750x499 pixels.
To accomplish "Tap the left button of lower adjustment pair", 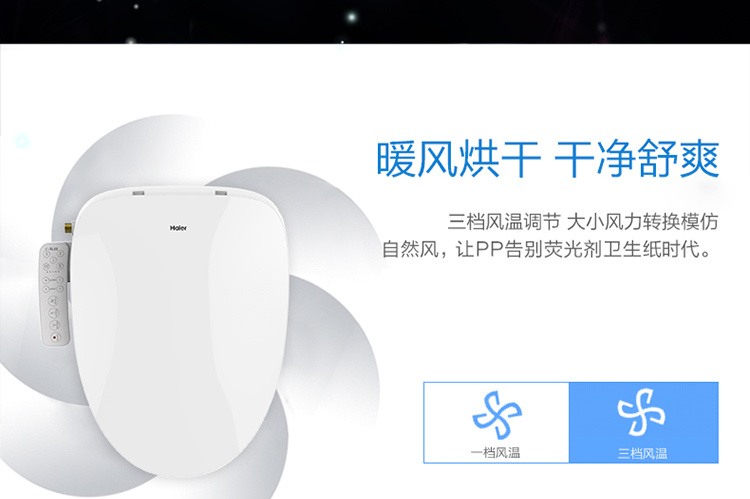I will tap(46, 289).
